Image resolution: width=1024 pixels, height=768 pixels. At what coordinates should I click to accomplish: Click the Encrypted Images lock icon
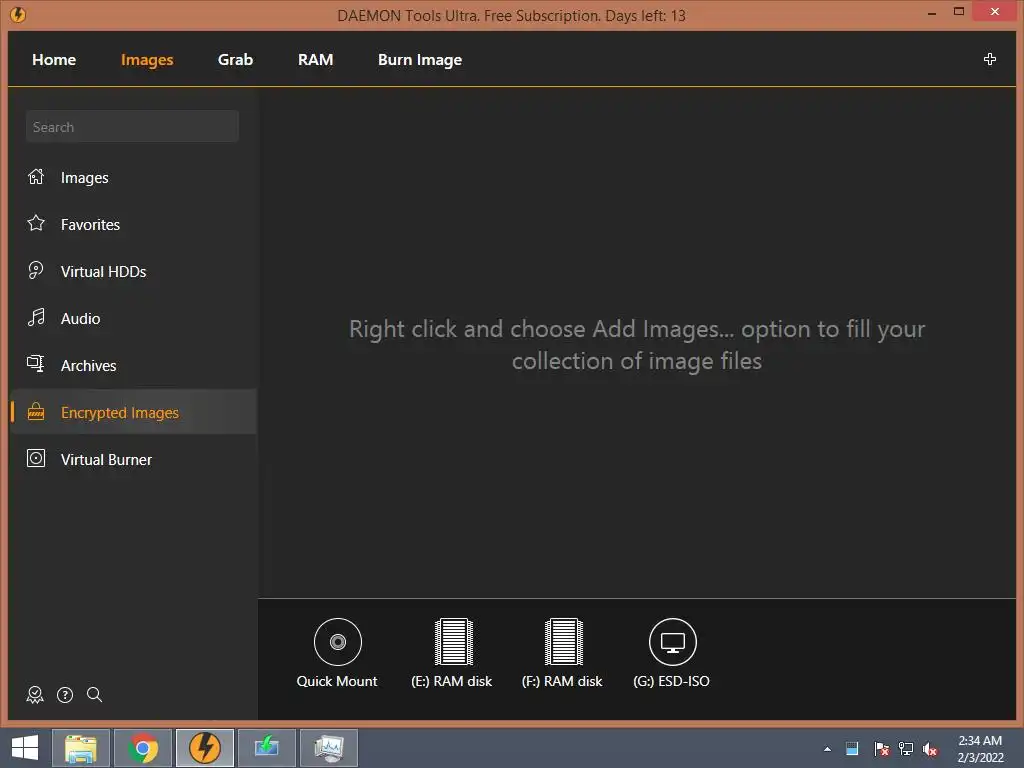pyautogui.click(x=36, y=411)
